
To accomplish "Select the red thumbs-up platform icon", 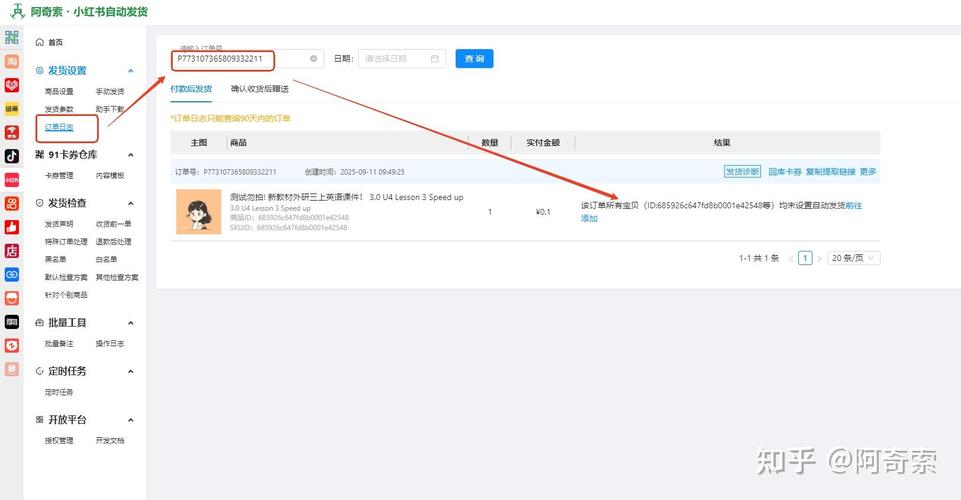I will coord(12,227).
